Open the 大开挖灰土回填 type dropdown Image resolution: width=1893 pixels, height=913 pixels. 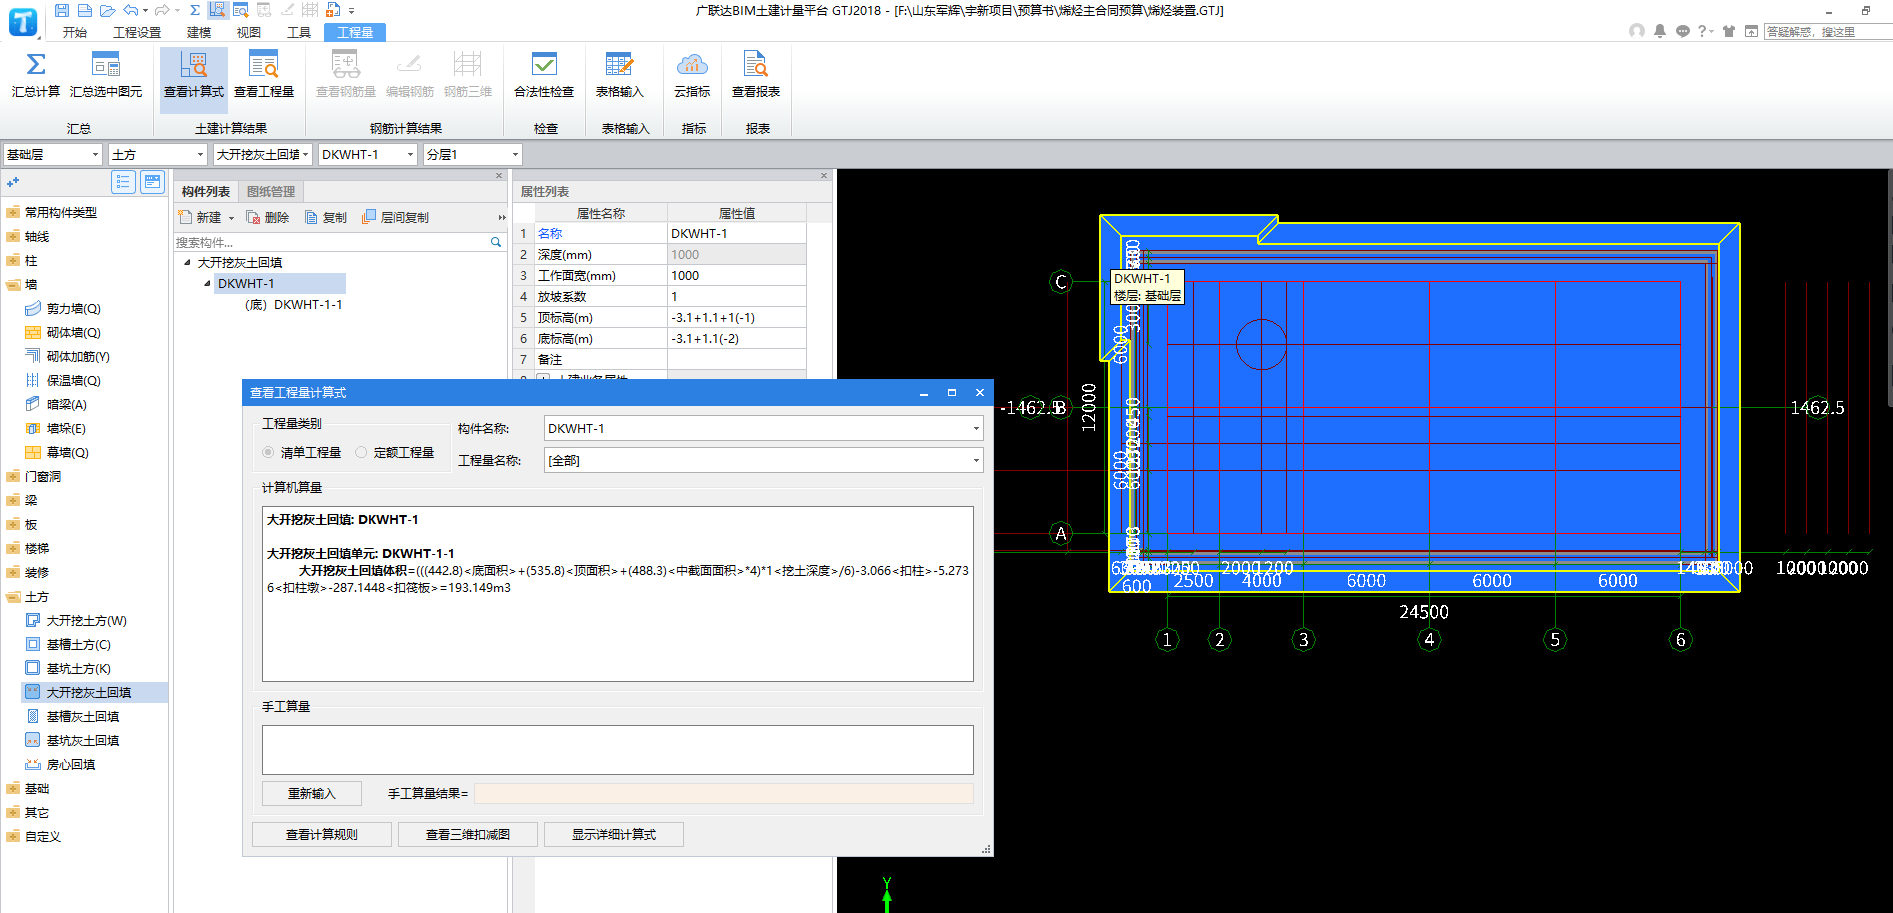point(306,154)
